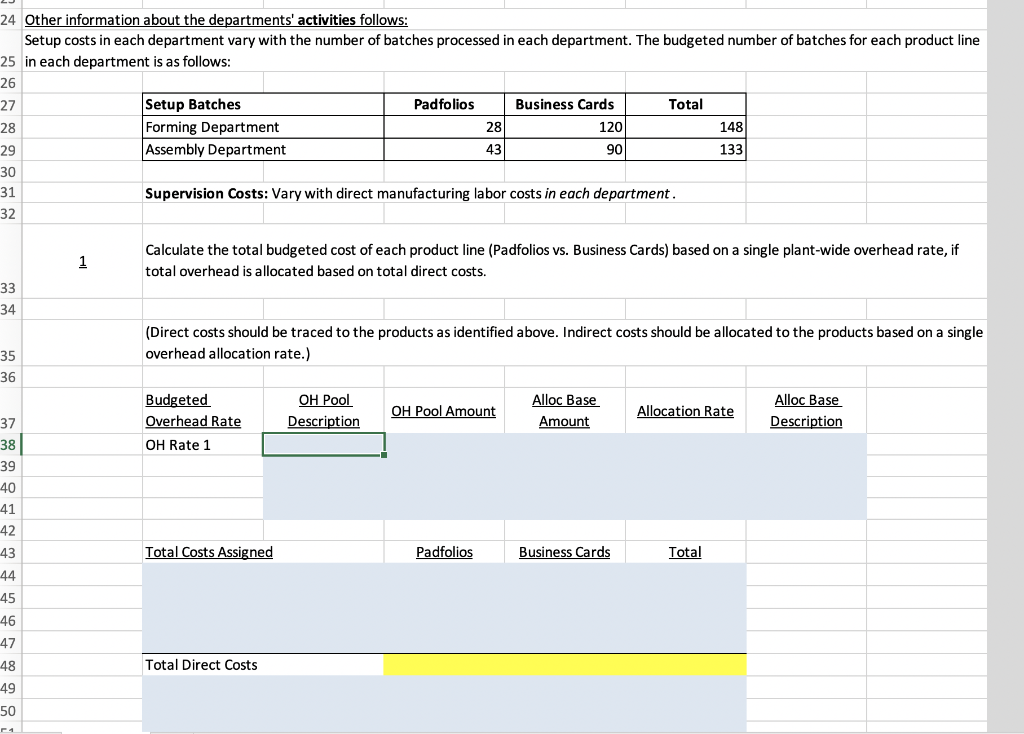Click row header 24 to select the row
Viewport: 1024px width, 734px height.
tap(9, 20)
